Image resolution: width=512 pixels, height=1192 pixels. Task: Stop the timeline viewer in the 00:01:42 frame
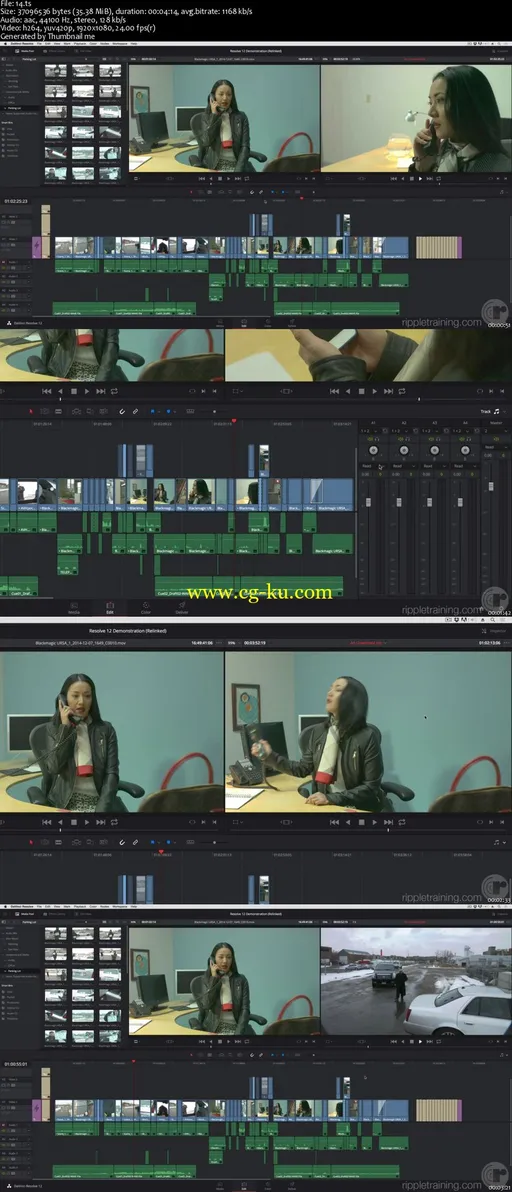(x=360, y=391)
